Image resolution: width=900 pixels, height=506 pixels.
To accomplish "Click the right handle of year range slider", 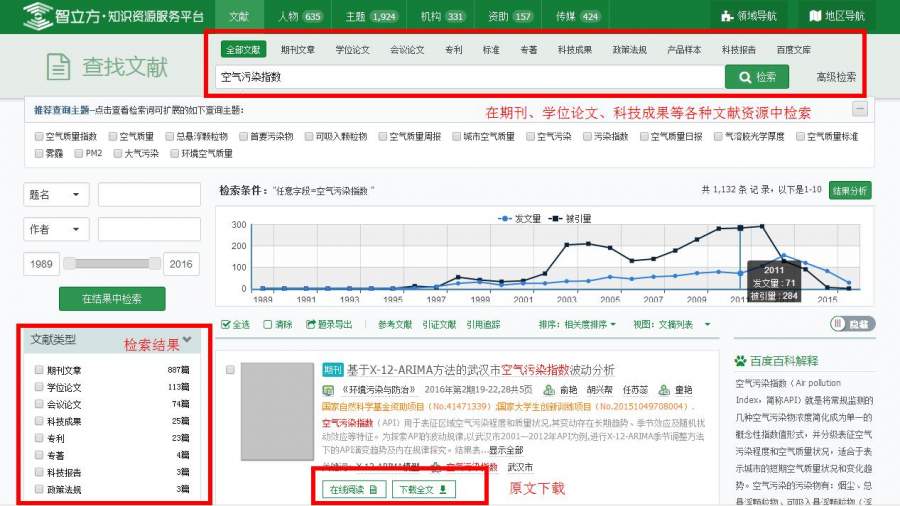I will pyautogui.click(x=154, y=263).
